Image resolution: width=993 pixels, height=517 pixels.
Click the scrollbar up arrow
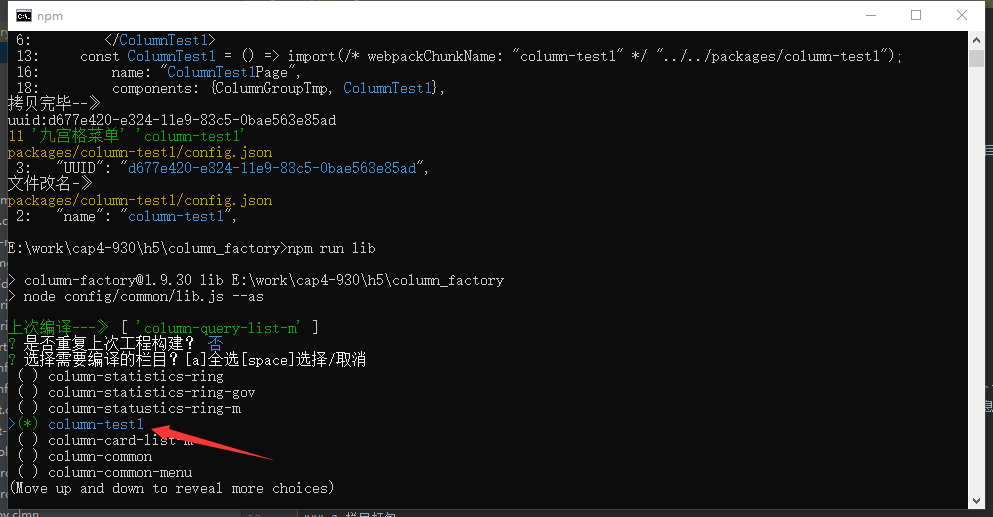pos(976,39)
